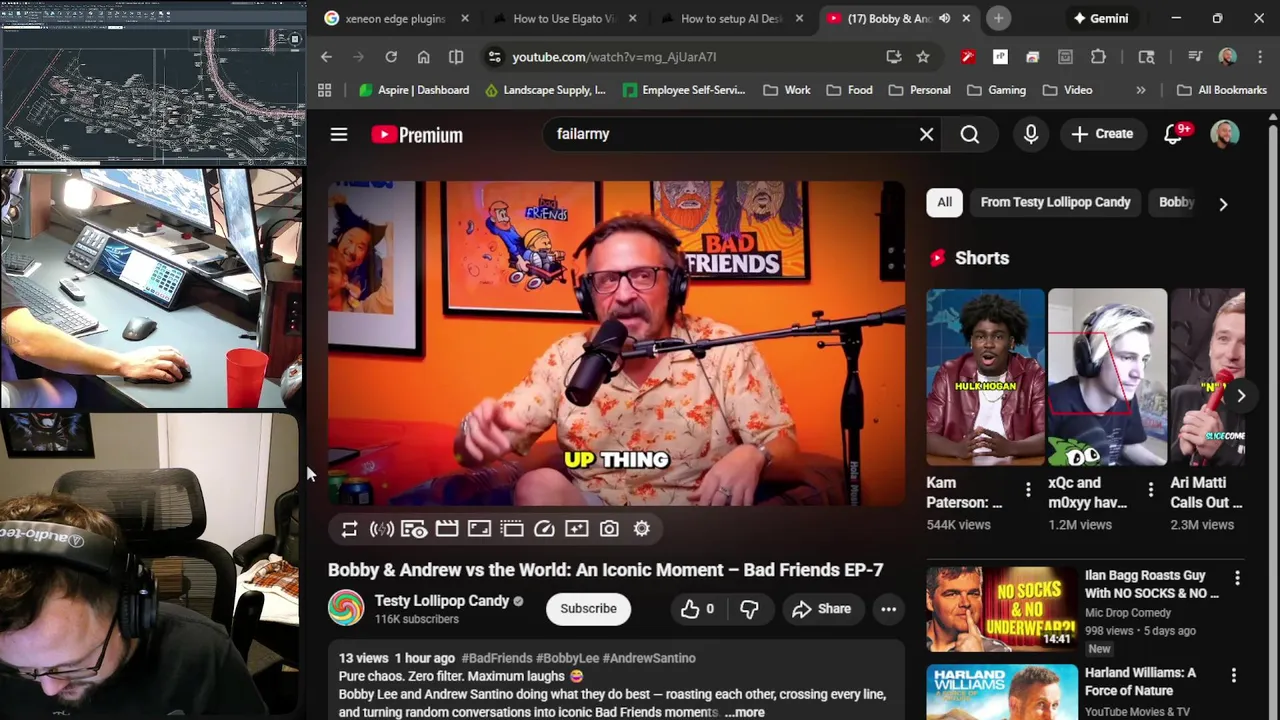Image resolution: width=1280 pixels, height=720 pixels.
Task: Switch to How to setup AI Desk tab
Action: [x=730, y=18]
